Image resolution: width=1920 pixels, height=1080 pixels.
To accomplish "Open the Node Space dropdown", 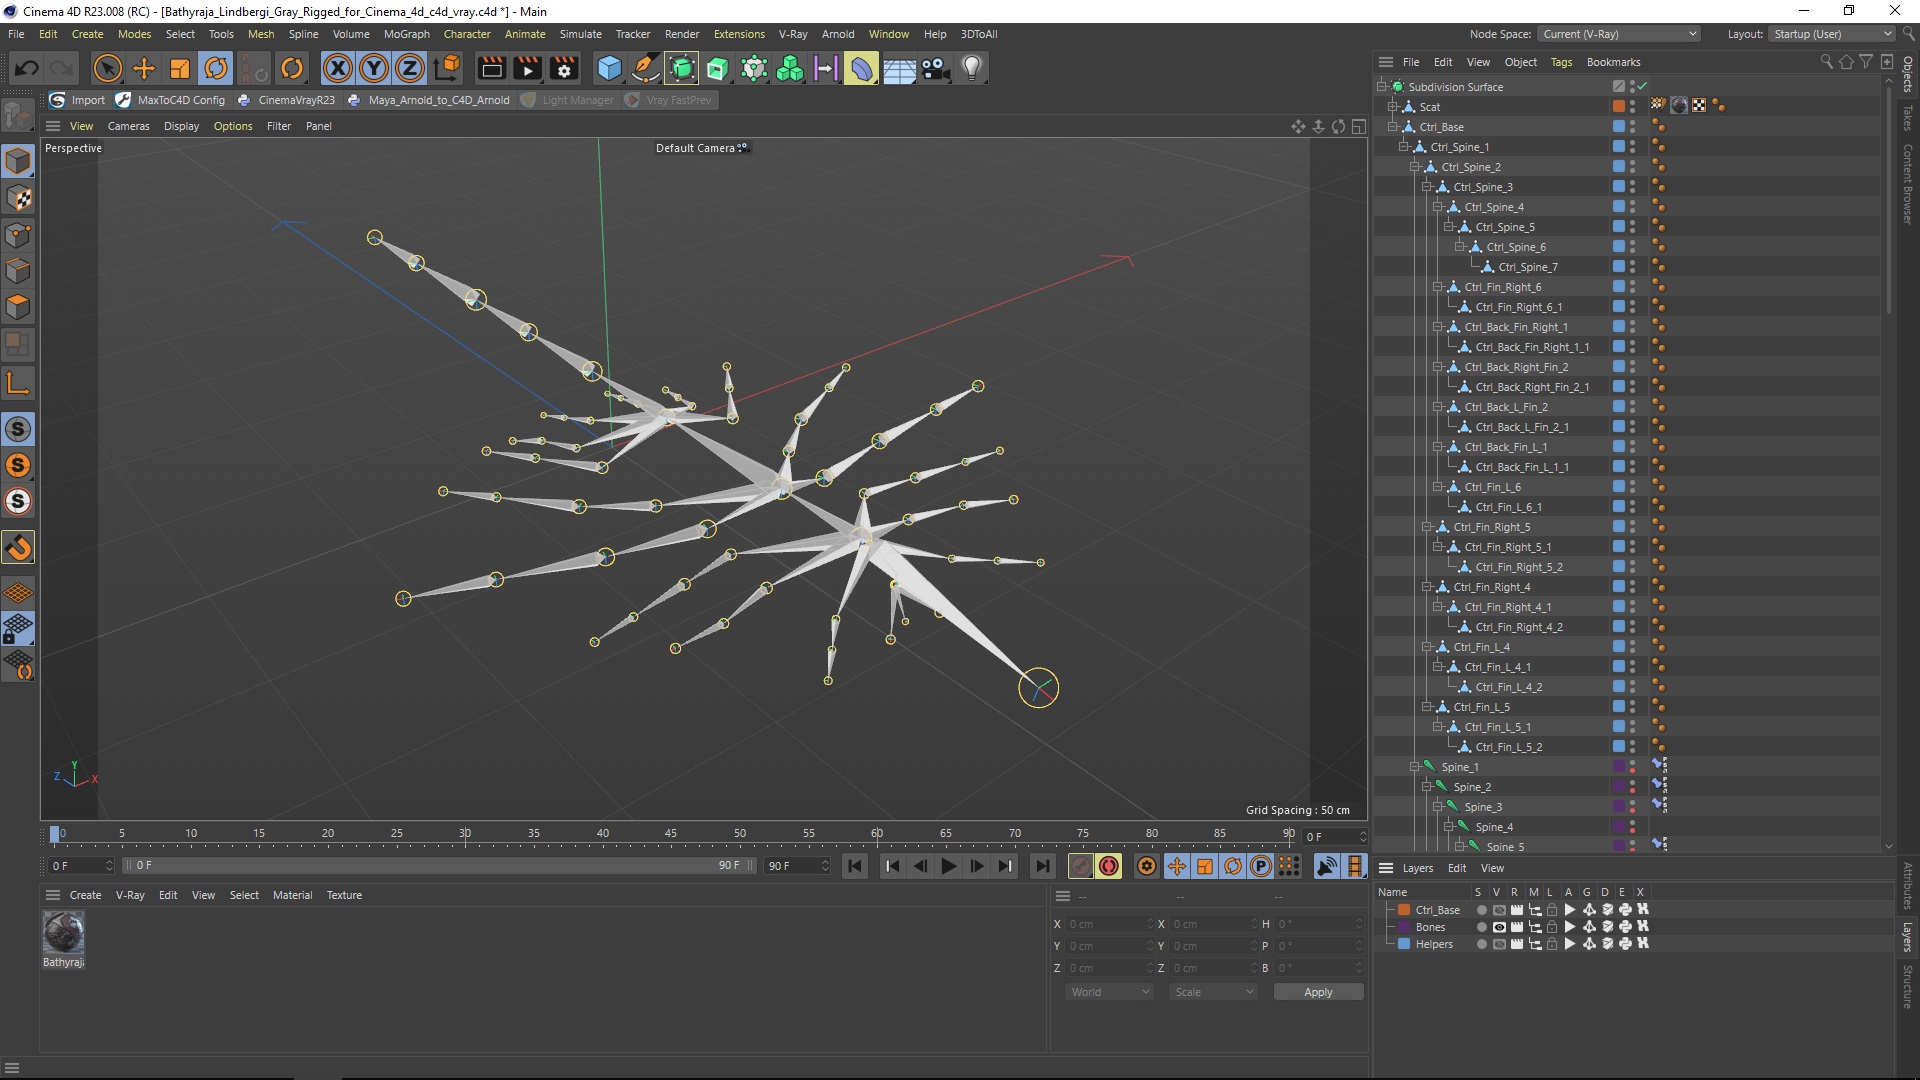I will click(1619, 34).
